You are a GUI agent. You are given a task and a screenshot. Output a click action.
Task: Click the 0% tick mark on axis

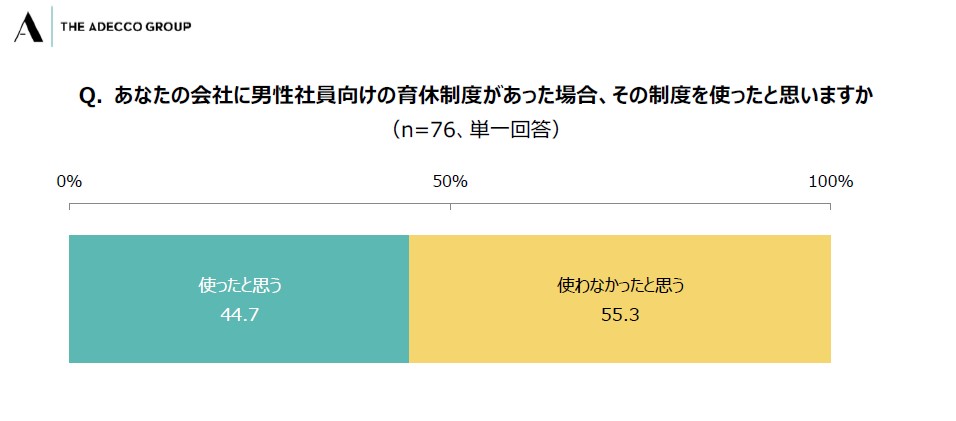[70, 207]
